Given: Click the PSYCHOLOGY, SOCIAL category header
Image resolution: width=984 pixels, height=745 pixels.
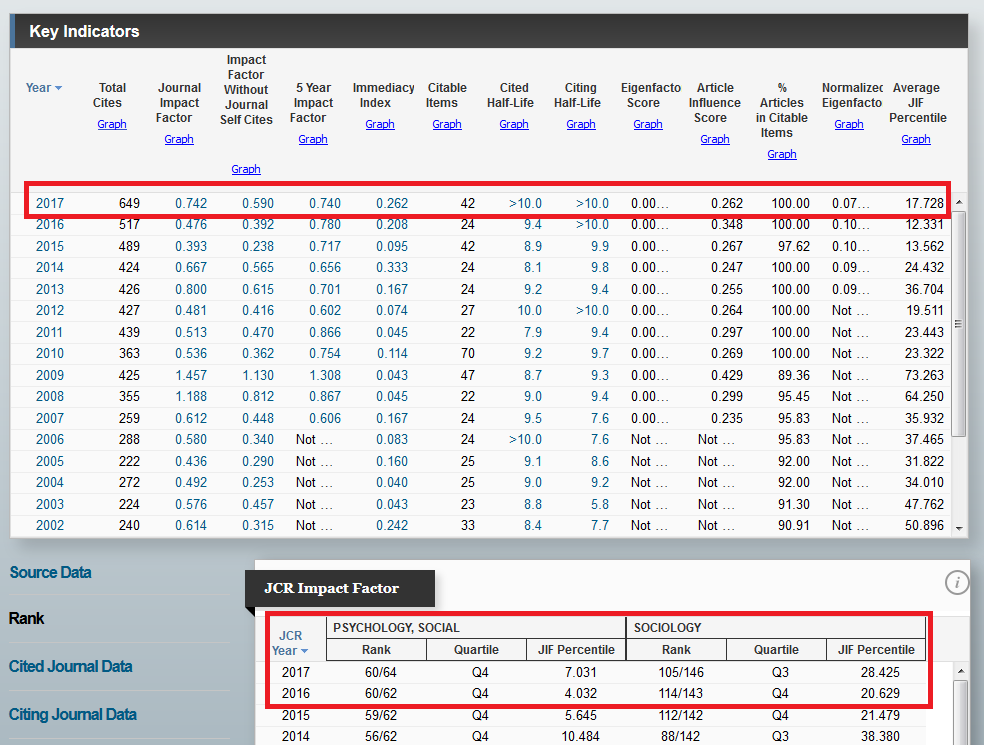Looking at the screenshot, I should point(396,628).
